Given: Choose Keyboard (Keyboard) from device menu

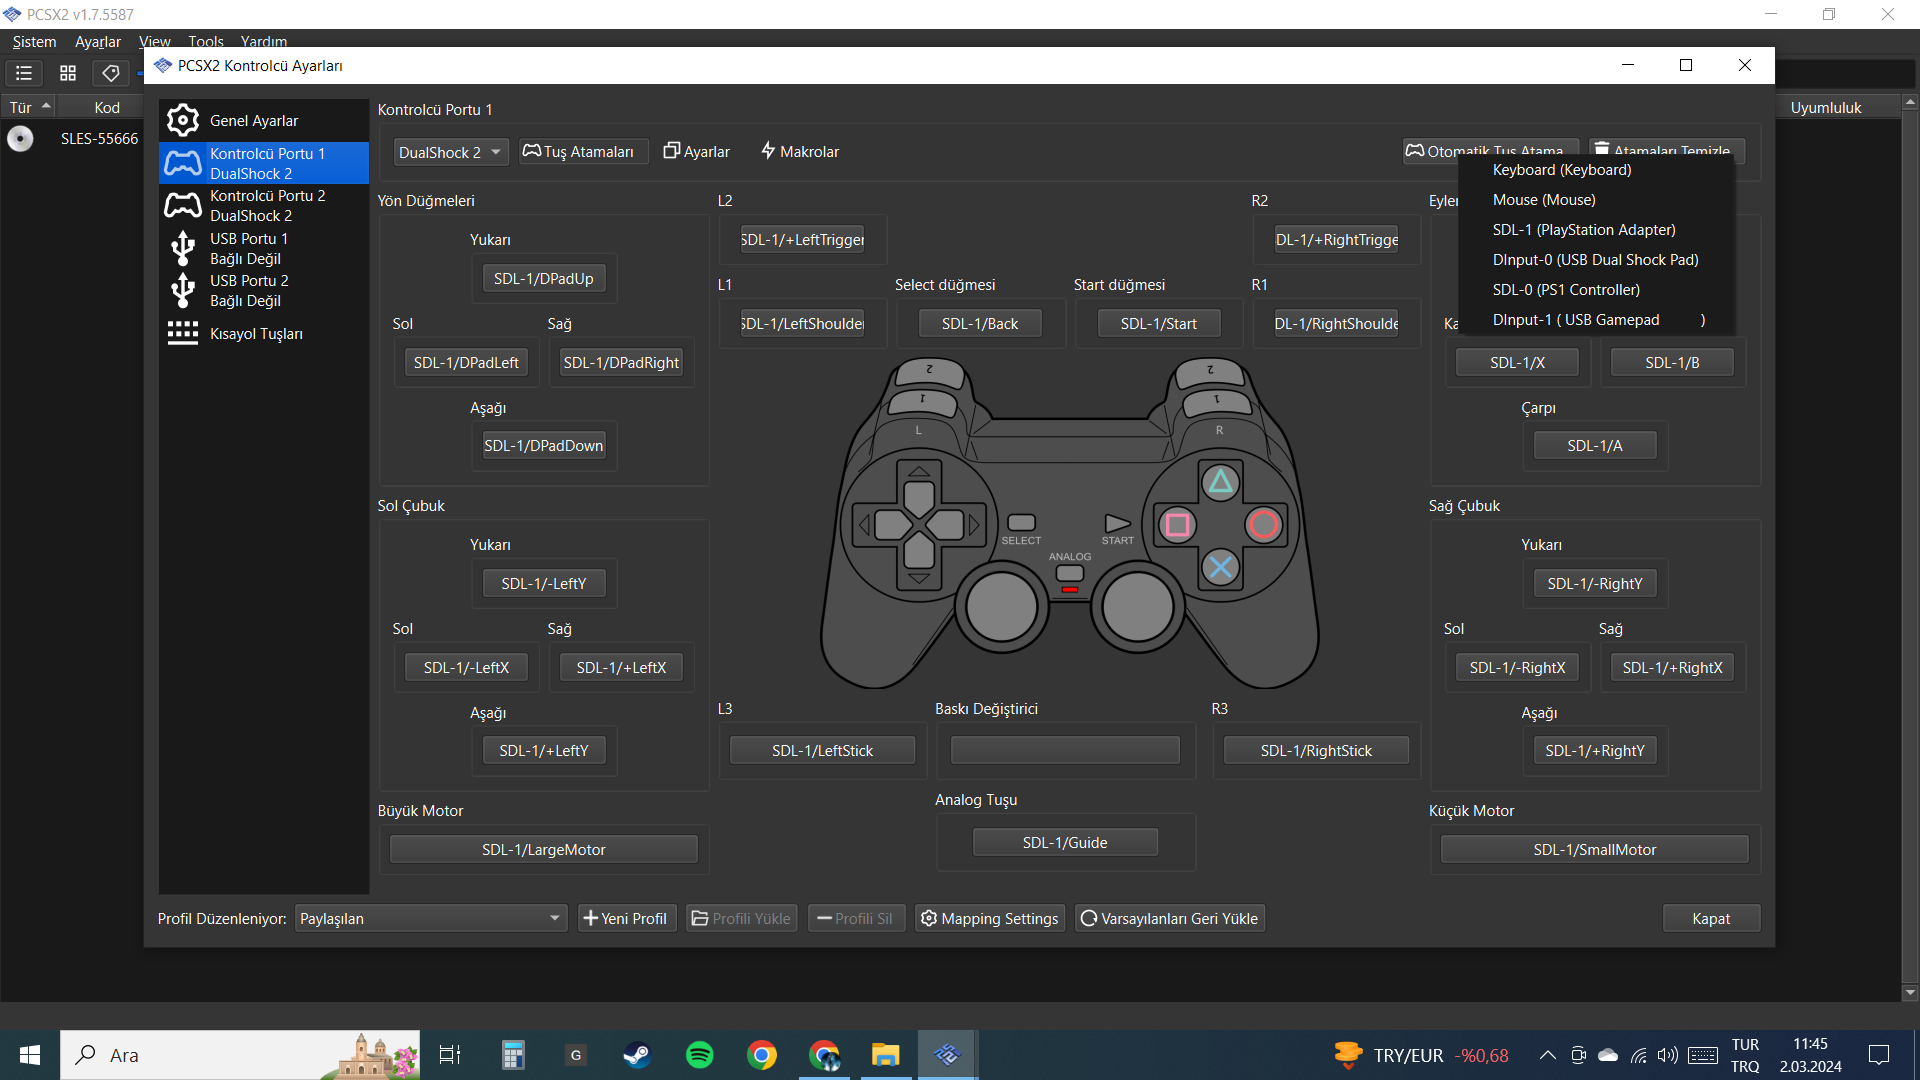Looking at the screenshot, I should [x=1561, y=170].
